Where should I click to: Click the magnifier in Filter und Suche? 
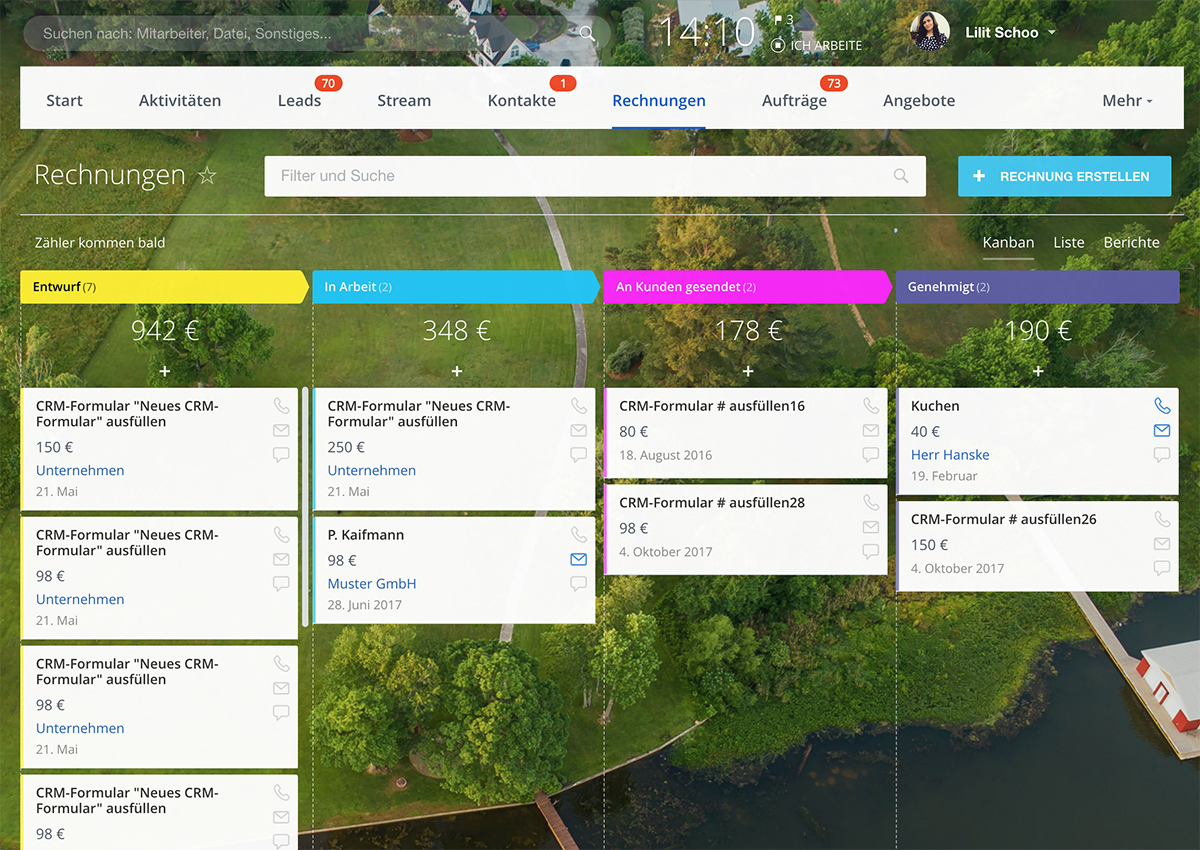click(901, 176)
